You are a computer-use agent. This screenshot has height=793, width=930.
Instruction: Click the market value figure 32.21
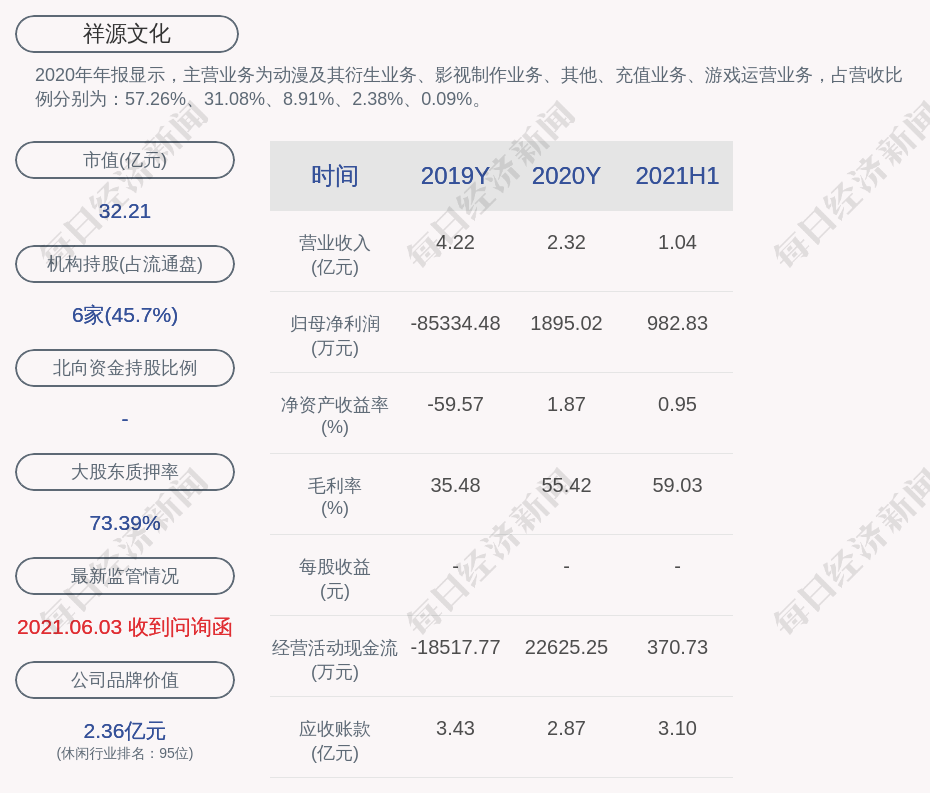pos(125,211)
